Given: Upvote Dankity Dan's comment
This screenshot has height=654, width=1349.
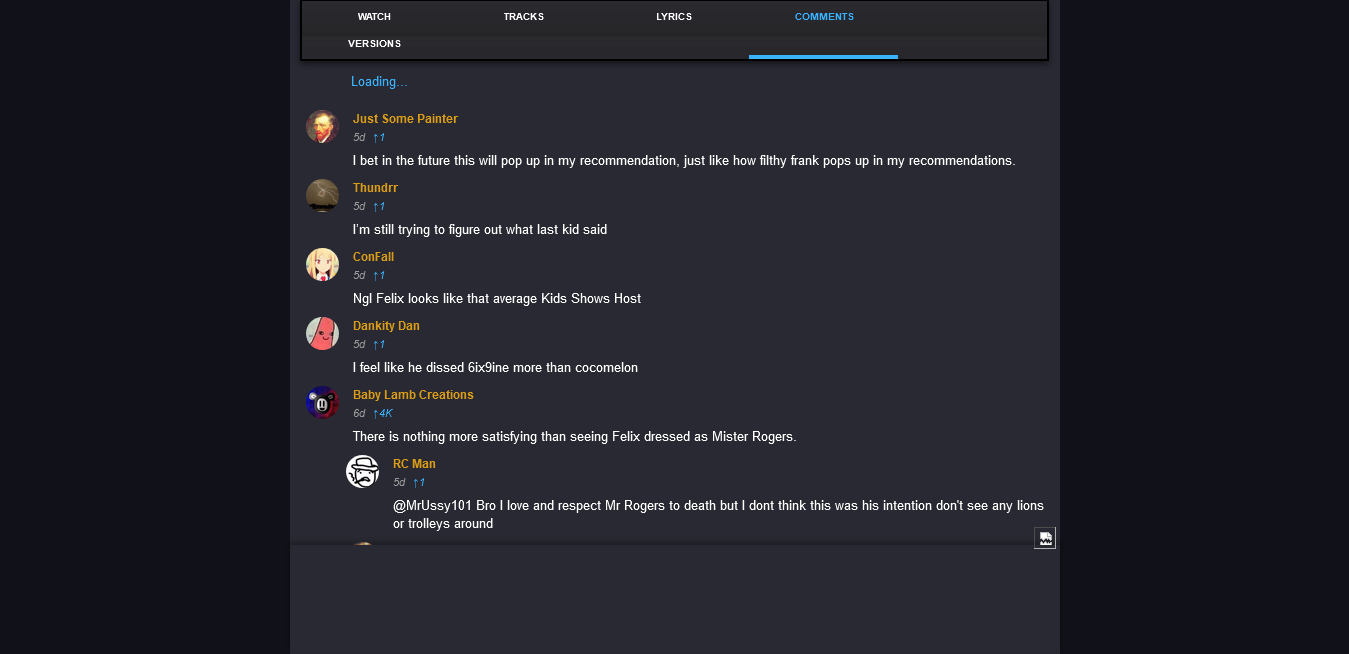Looking at the screenshot, I should click(x=379, y=344).
